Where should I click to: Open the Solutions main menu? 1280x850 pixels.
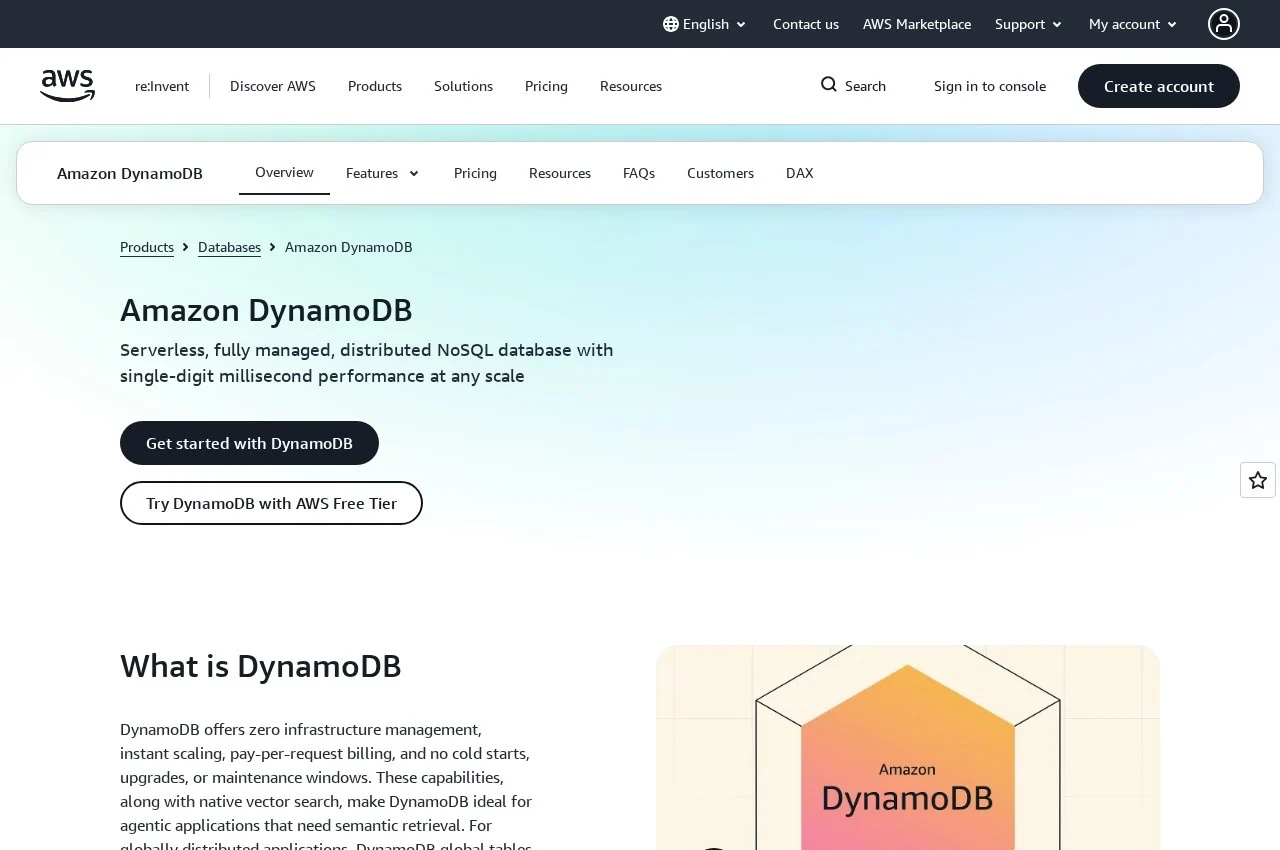463,86
